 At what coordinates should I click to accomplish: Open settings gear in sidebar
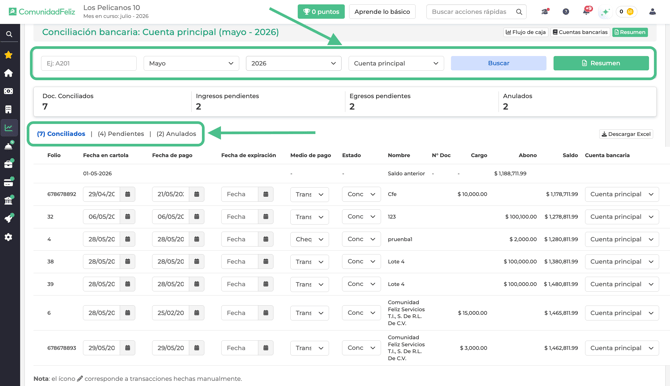[8, 237]
